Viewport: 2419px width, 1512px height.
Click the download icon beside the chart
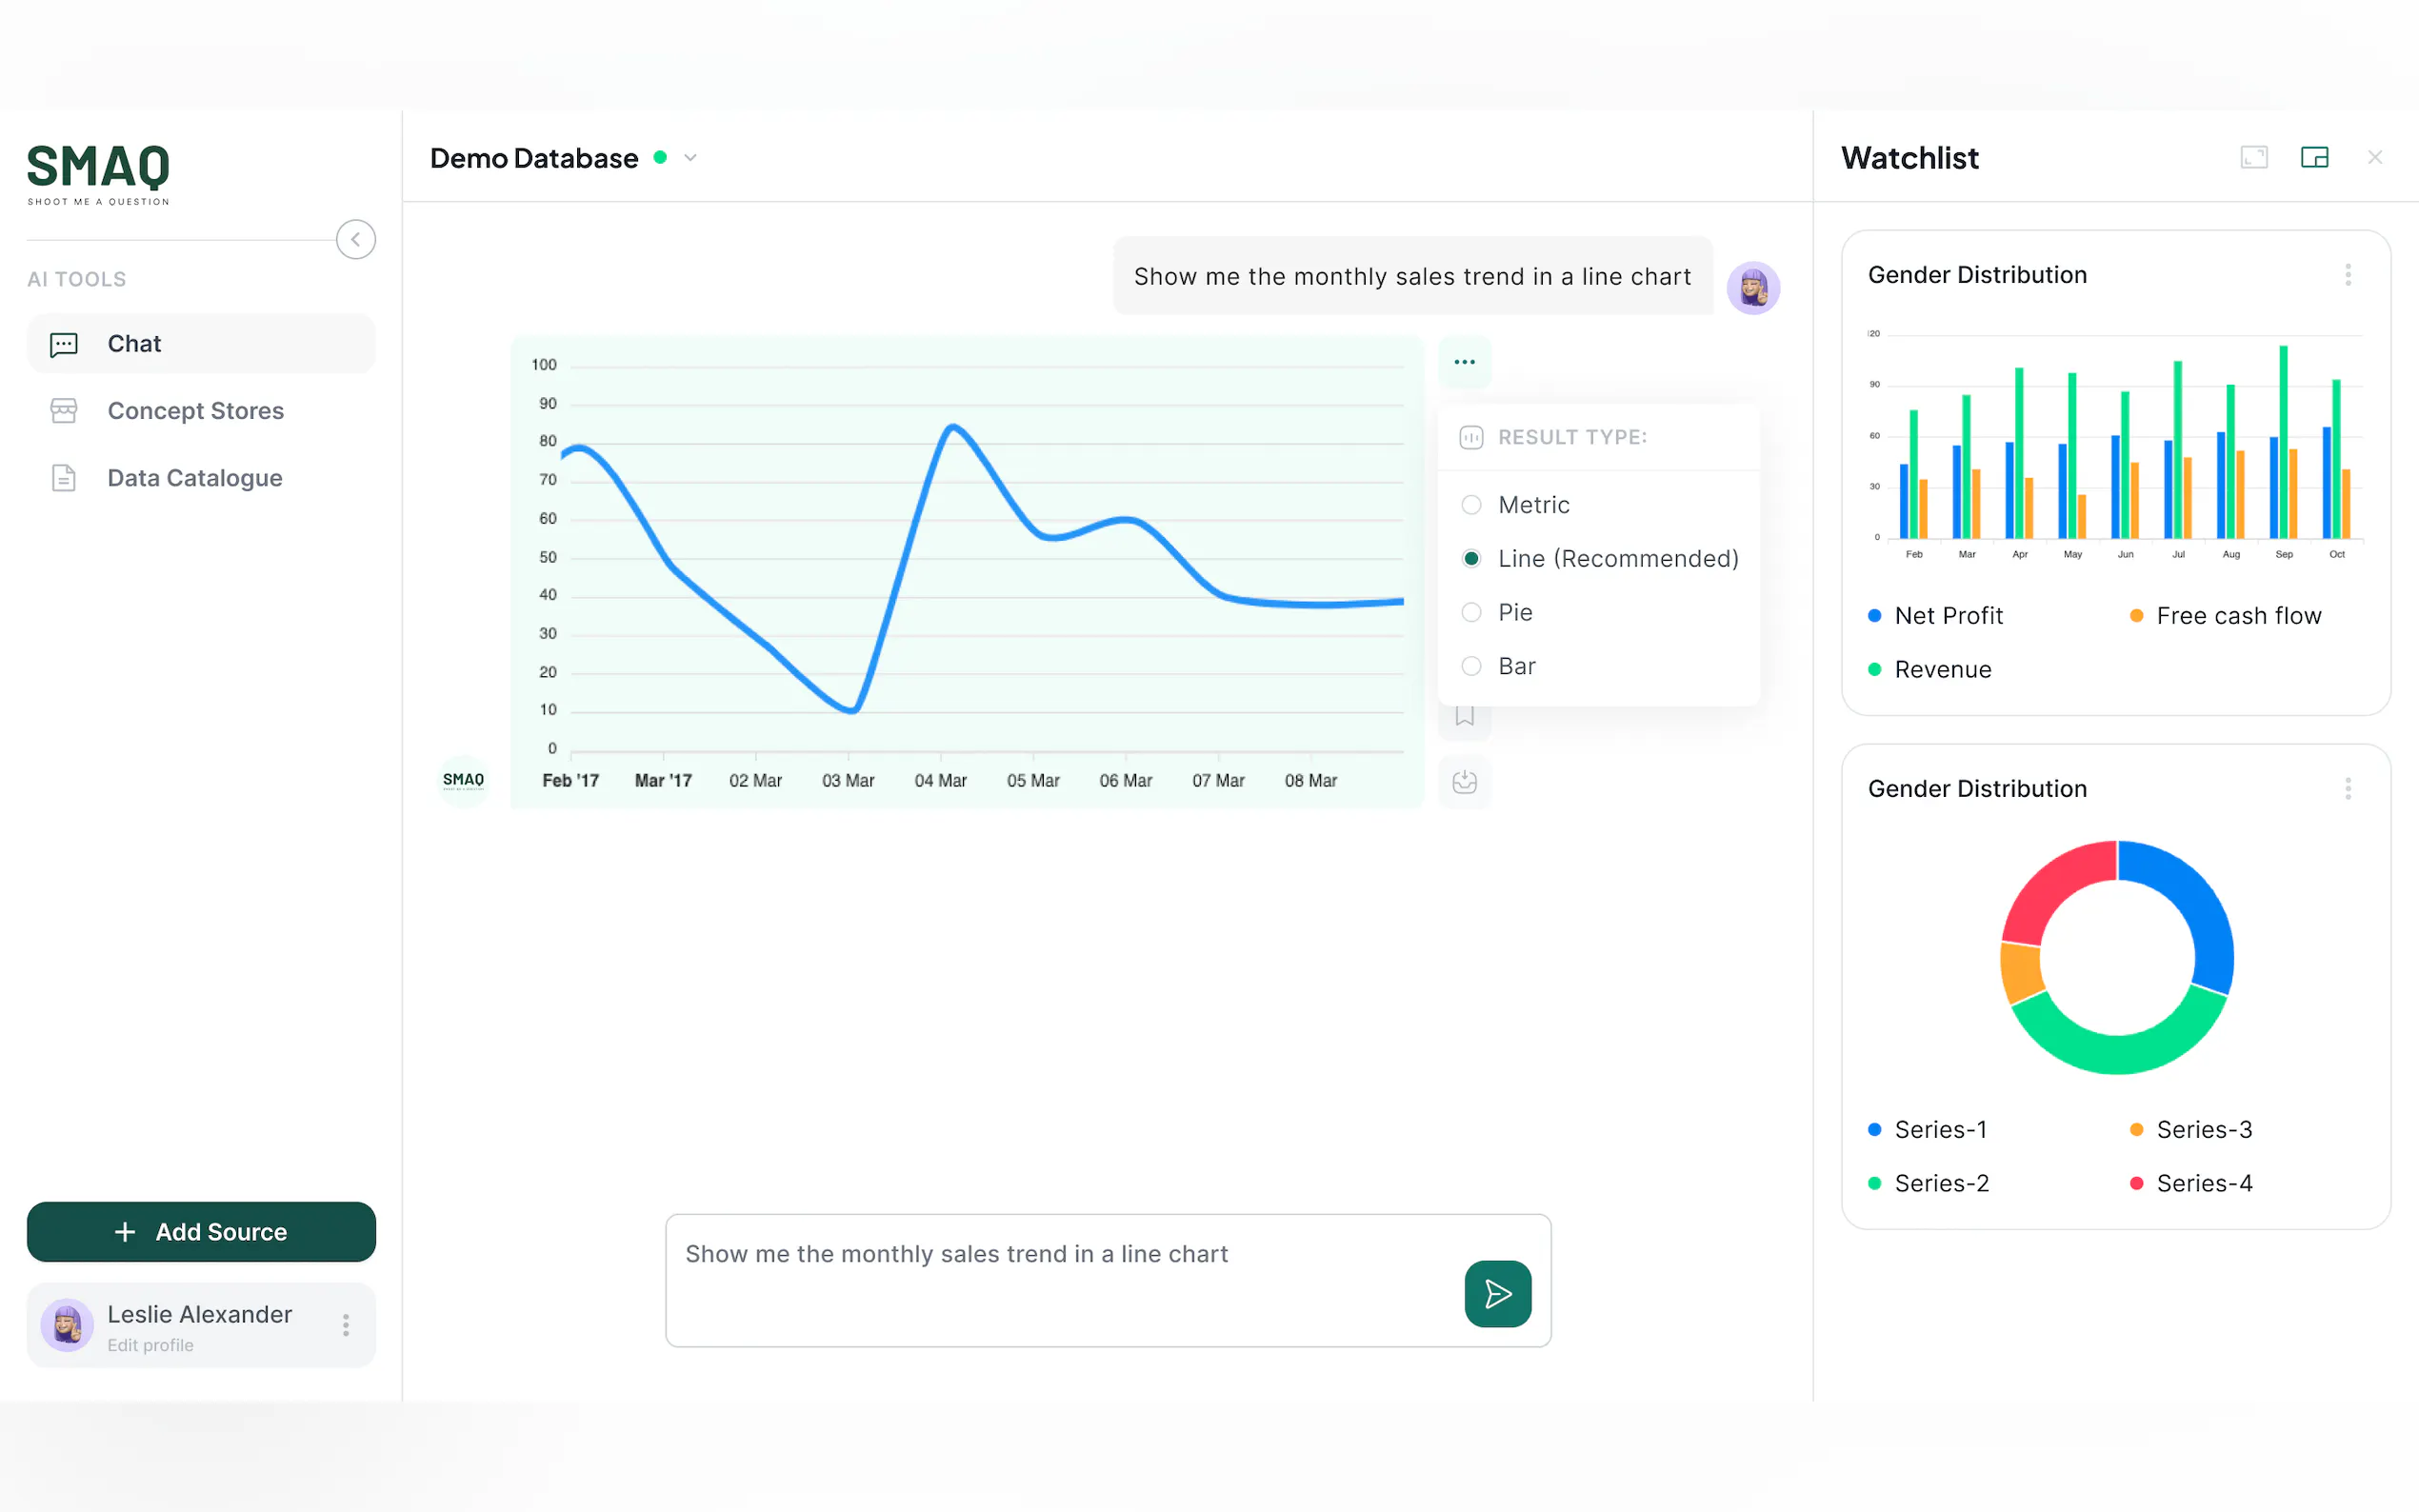[1464, 781]
